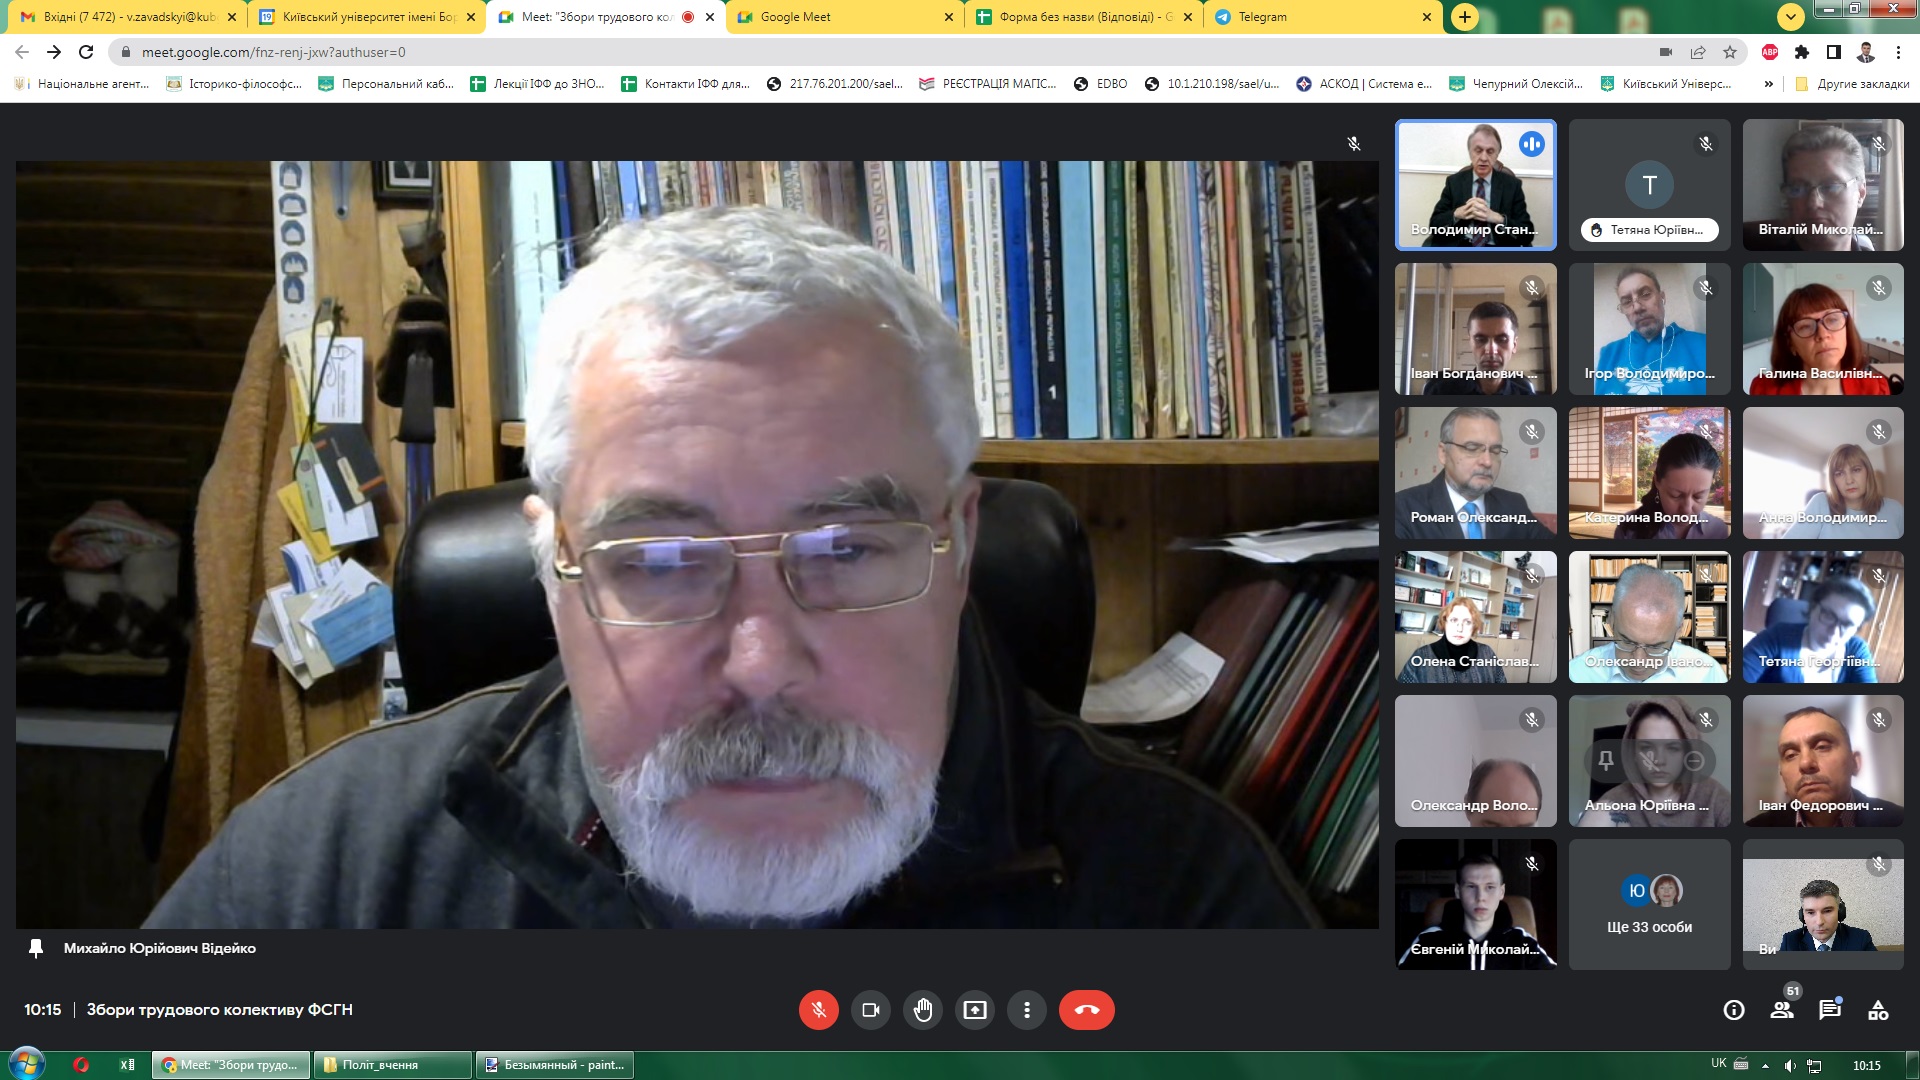Turn off the camera button
Viewport: 1920px width, 1080px height.
click(870, 1010)
